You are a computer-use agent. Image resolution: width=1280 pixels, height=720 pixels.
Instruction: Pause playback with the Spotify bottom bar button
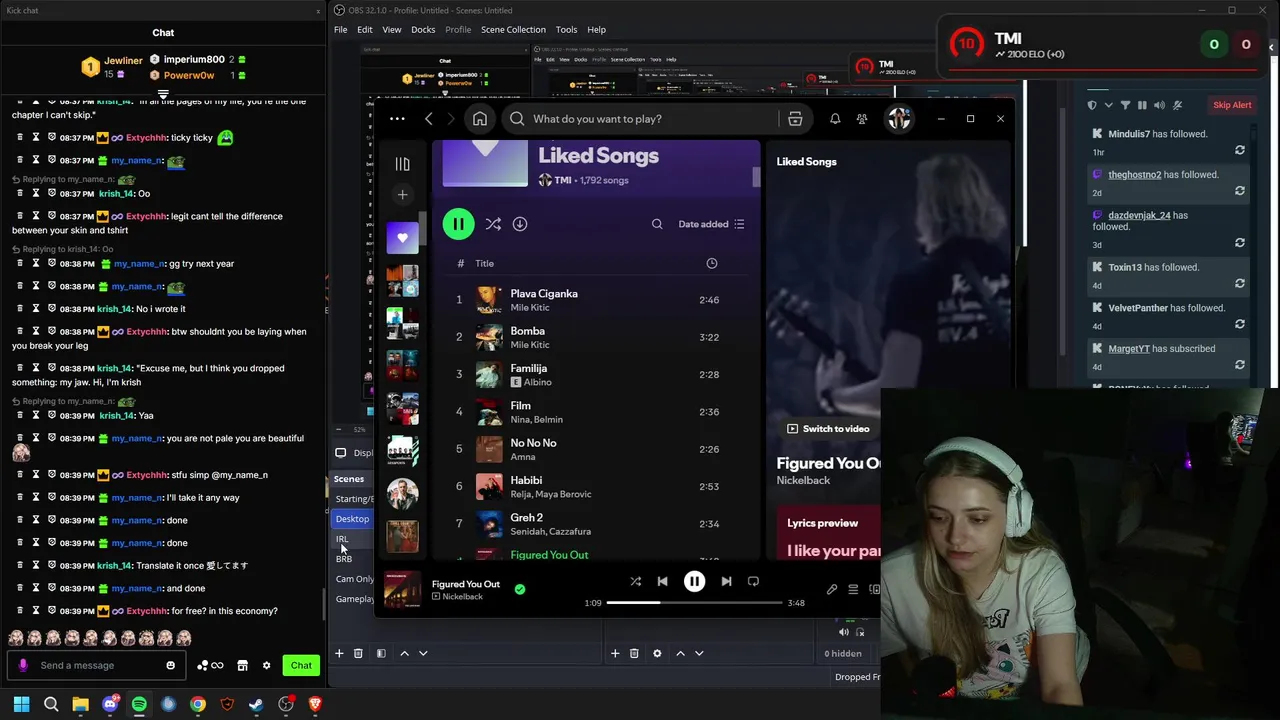[x=694, y=581]
